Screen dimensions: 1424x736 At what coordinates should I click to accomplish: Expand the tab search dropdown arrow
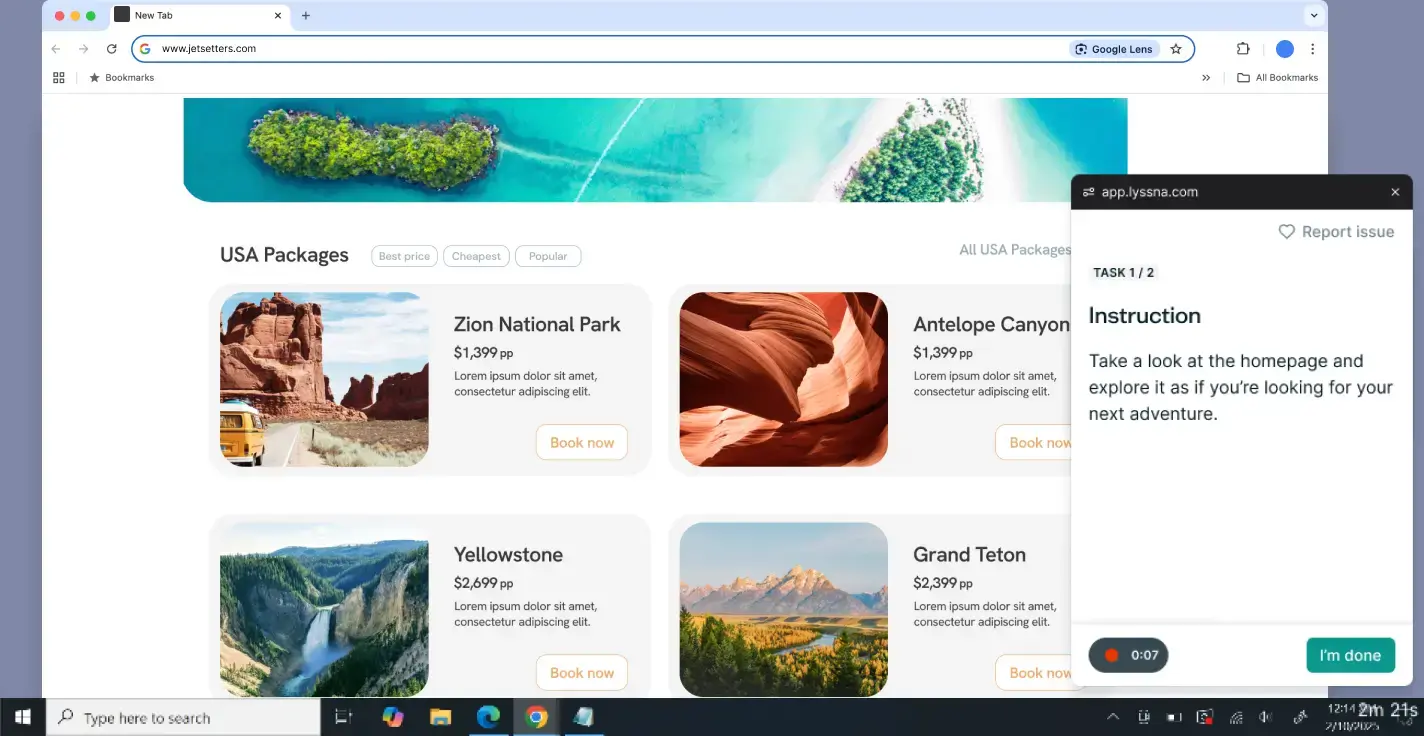[1313, 15]
